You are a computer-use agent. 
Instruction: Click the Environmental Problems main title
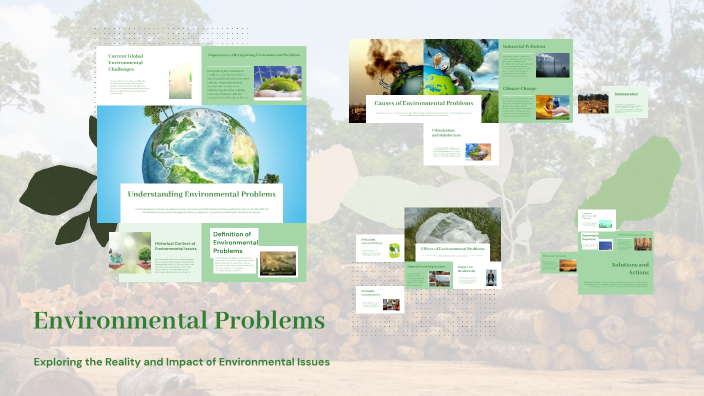click(179, 321)
